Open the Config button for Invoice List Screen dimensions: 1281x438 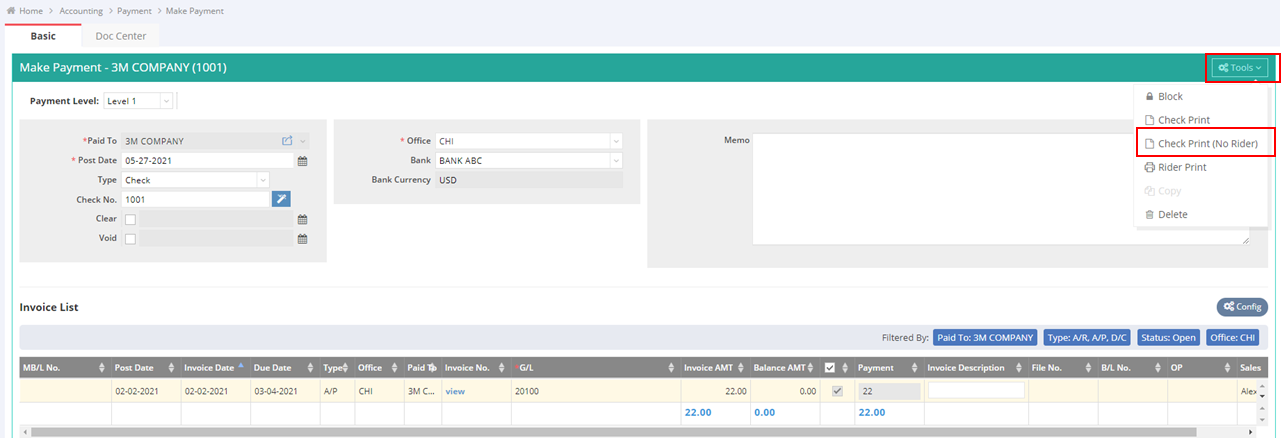click(x=1241, y=307)
